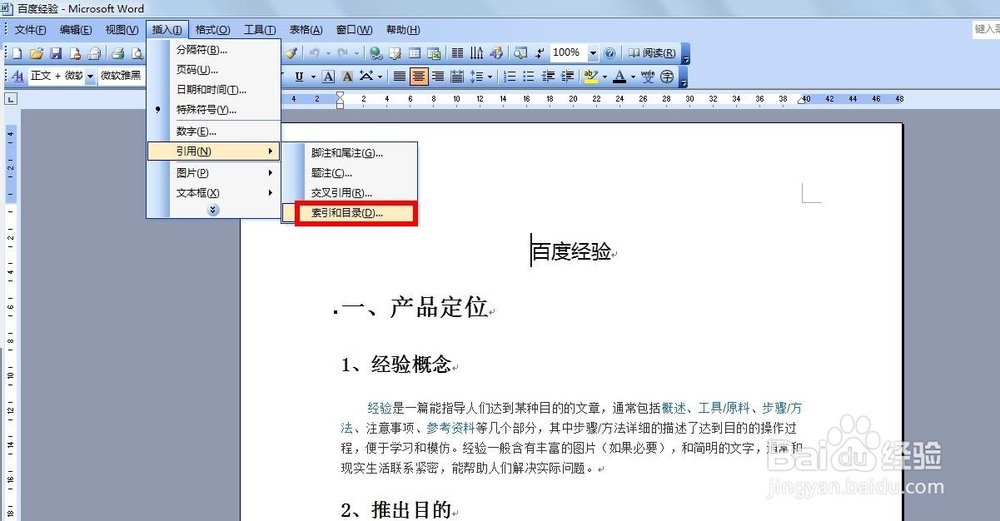Open the 编辑(E) menu

[76, 30]
